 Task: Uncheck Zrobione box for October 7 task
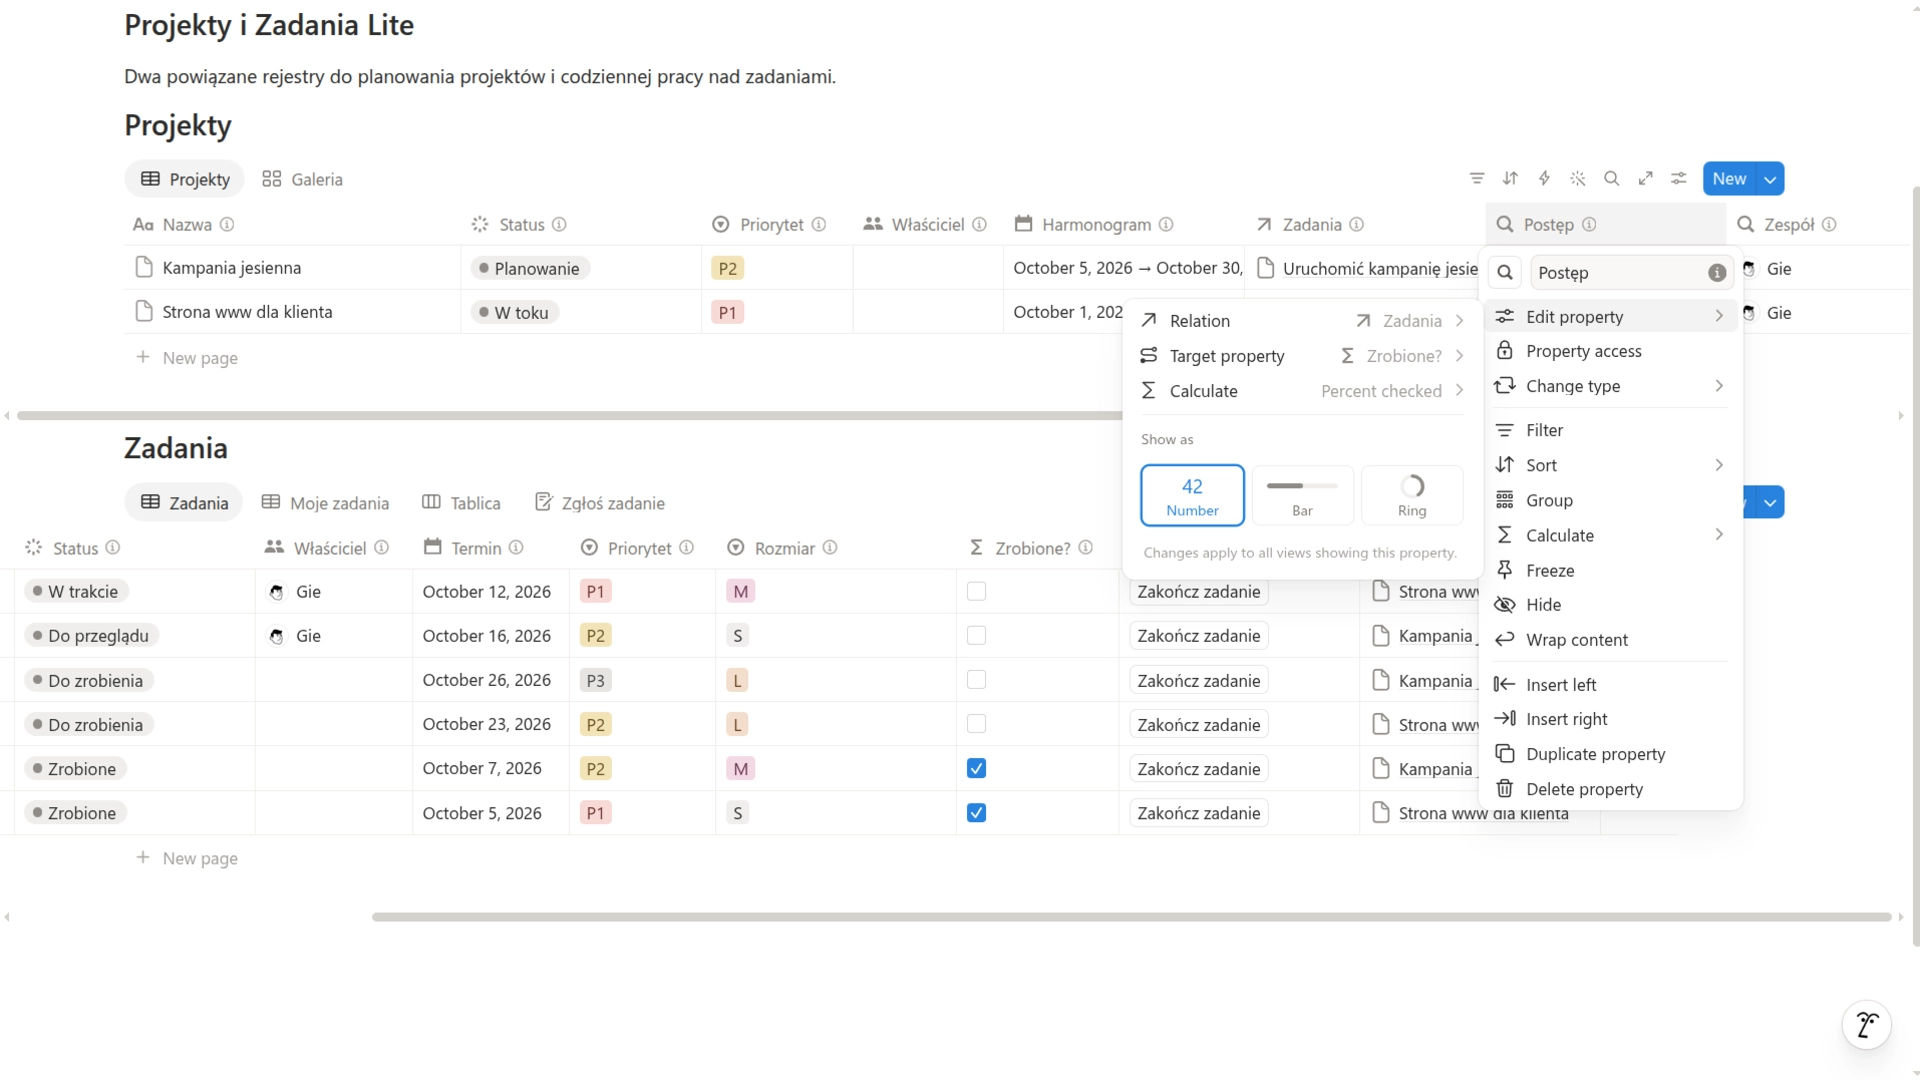(977, 768)
